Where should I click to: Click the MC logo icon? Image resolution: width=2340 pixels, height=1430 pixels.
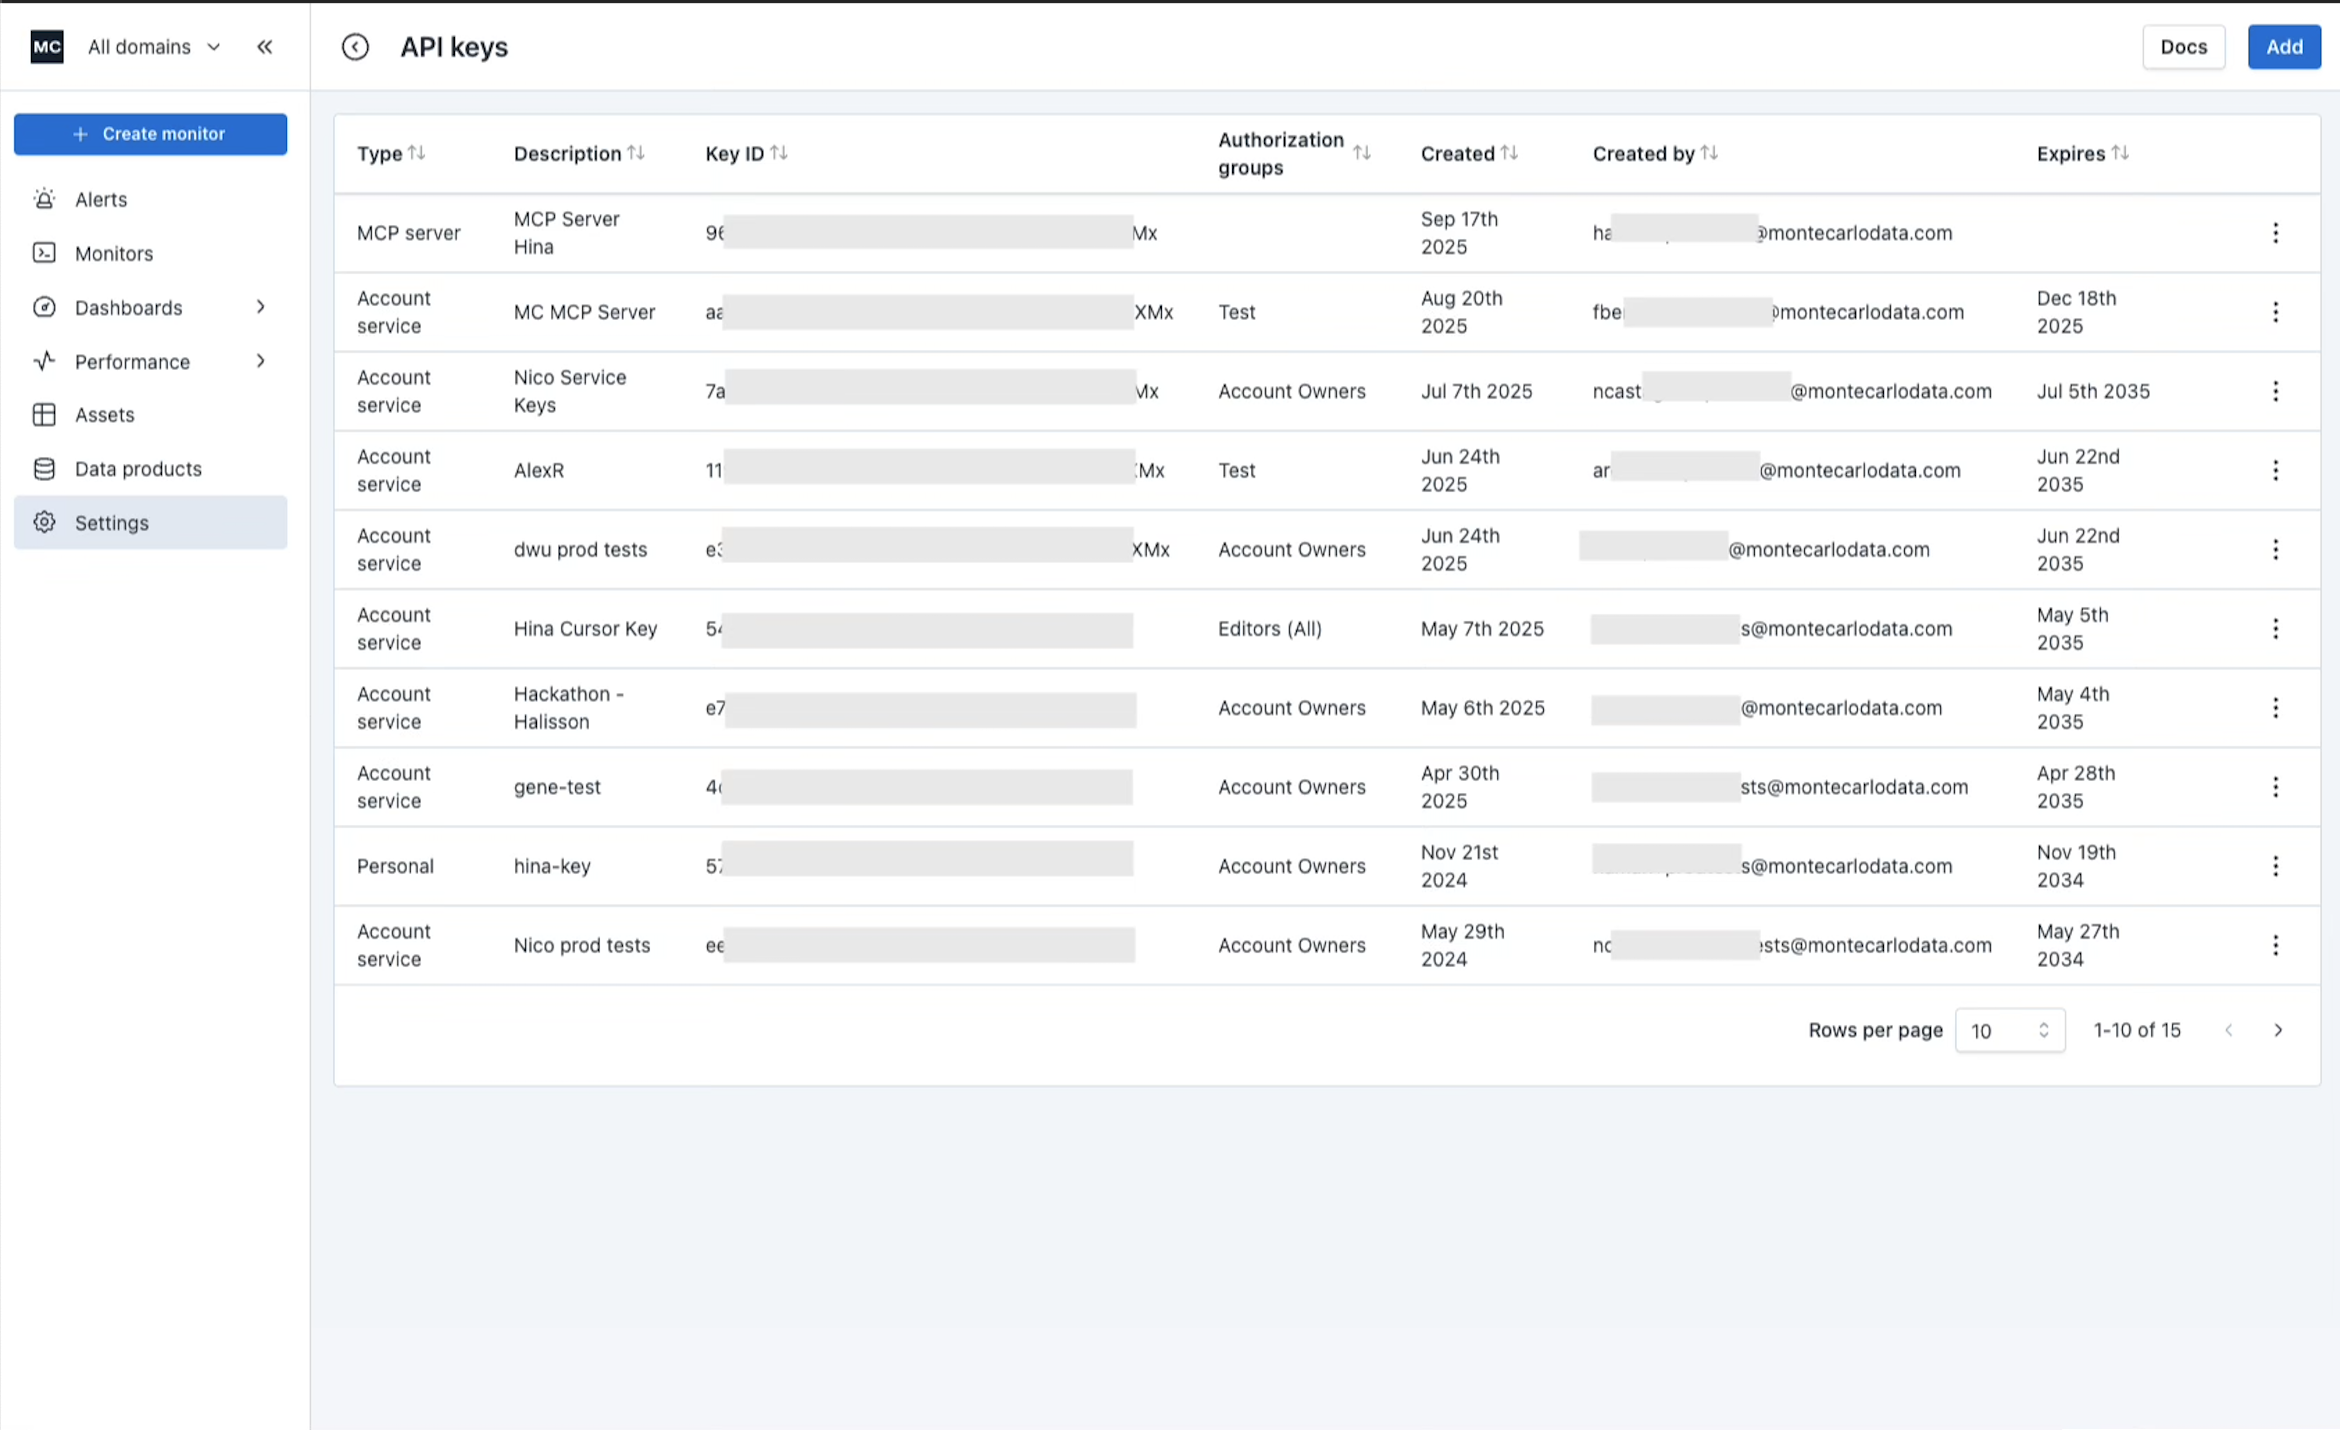tap(47, 47)
